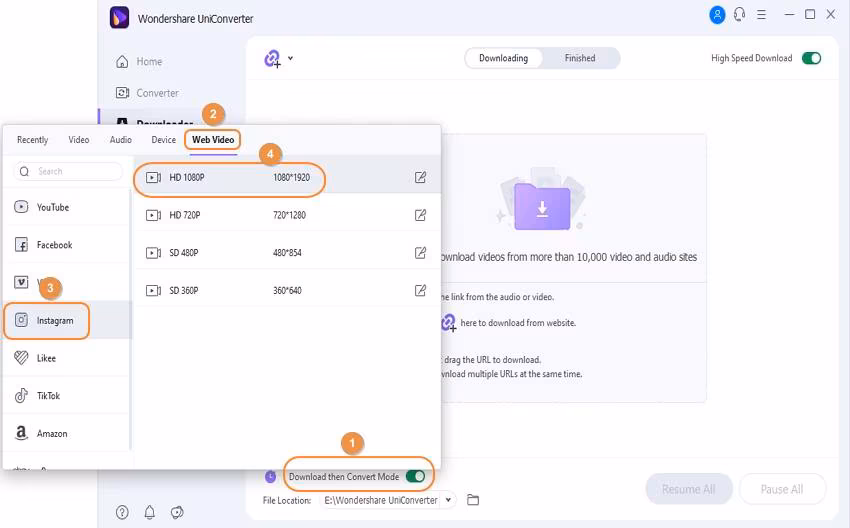The width and height of the screenshot is (850, 528).
Task: Click the Pause All button
Action: point(782,490)
